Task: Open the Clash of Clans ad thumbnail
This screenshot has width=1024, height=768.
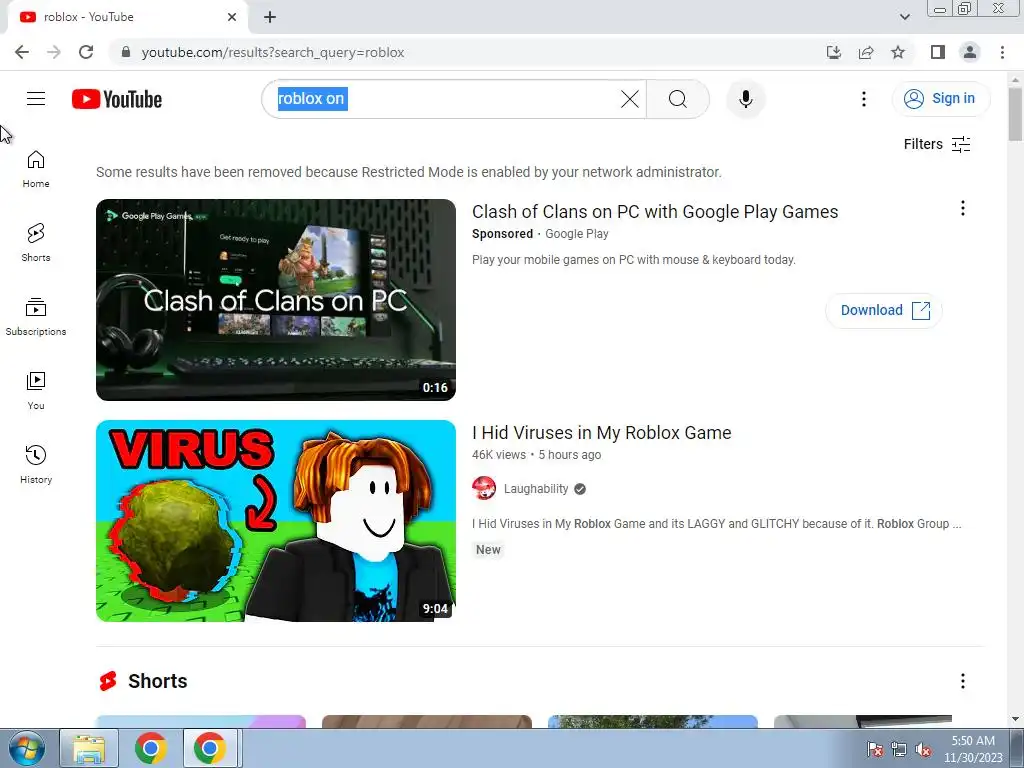Action: (276, 300)
